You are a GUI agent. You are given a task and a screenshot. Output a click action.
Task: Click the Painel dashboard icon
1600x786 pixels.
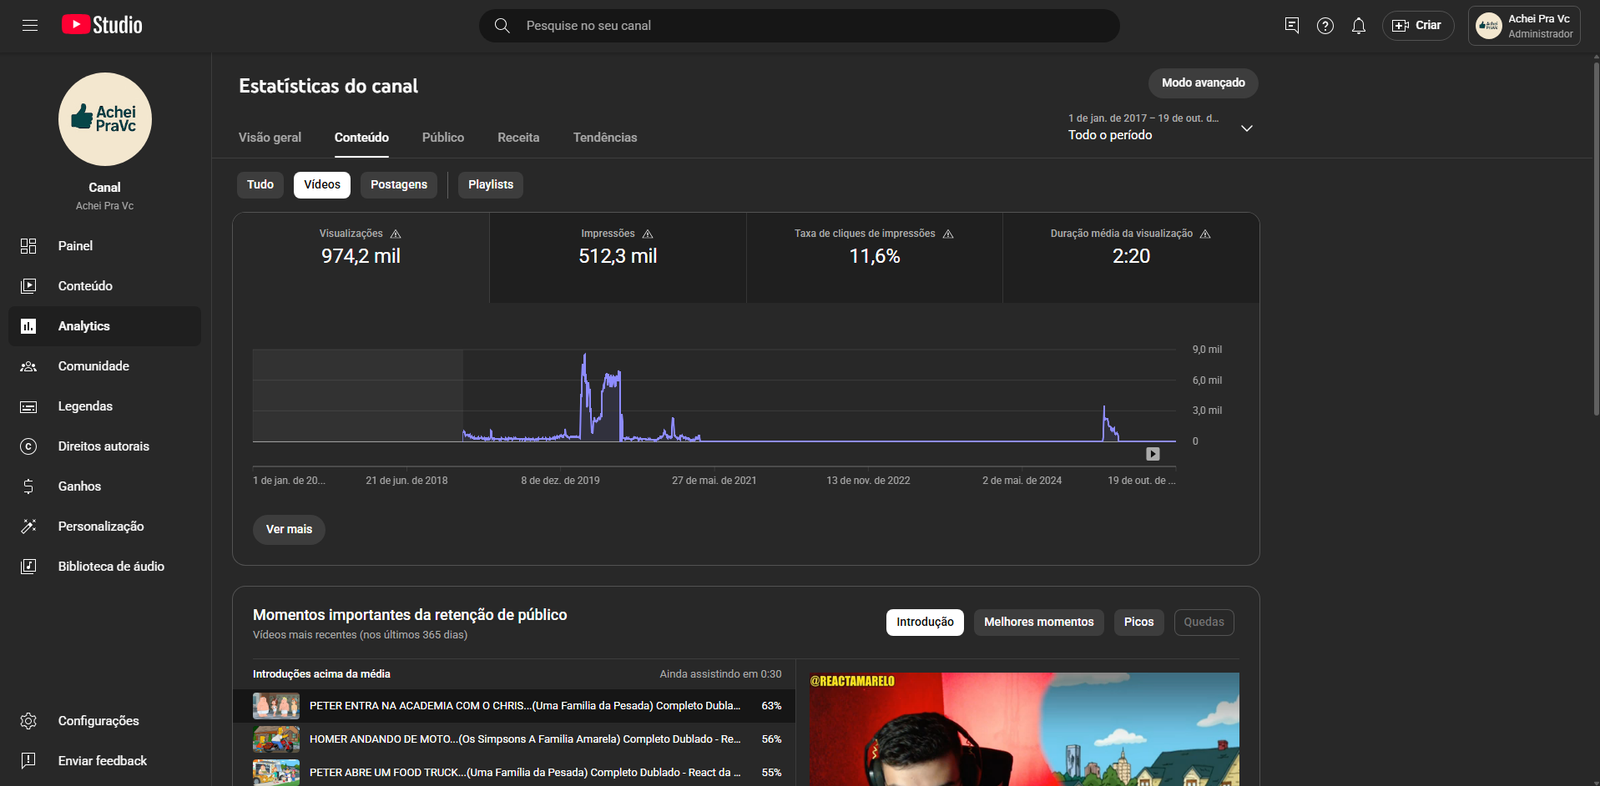[x=28, y=246]
